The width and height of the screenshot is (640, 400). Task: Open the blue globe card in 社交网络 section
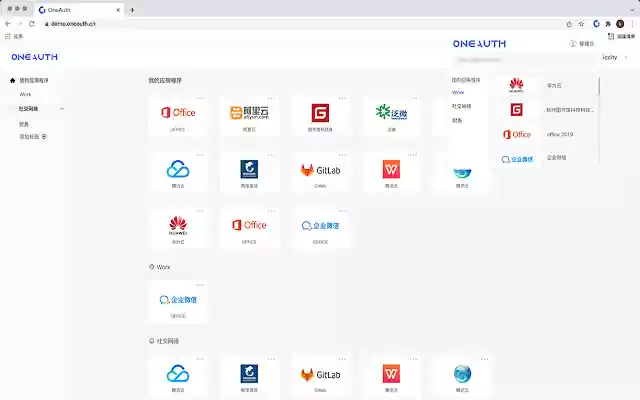[462, 377]
